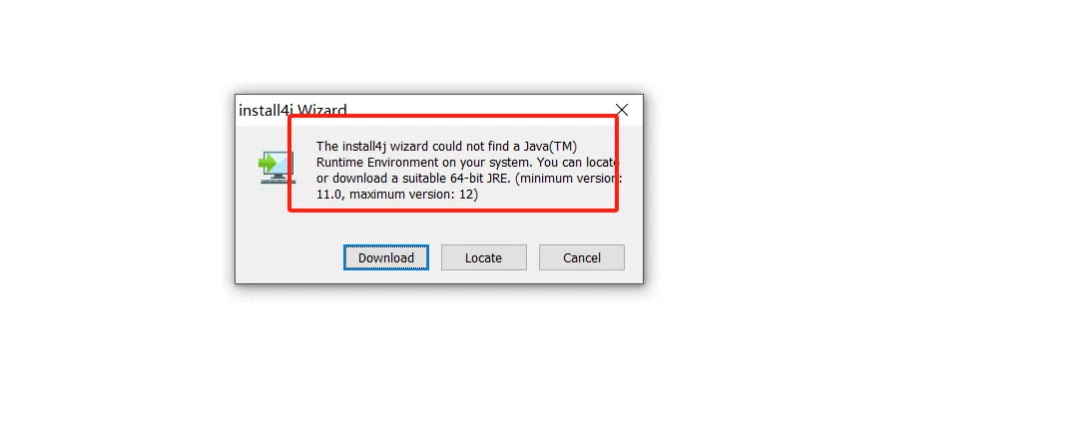Click the Download button
1080x448 pixels.
click(386, 258)
